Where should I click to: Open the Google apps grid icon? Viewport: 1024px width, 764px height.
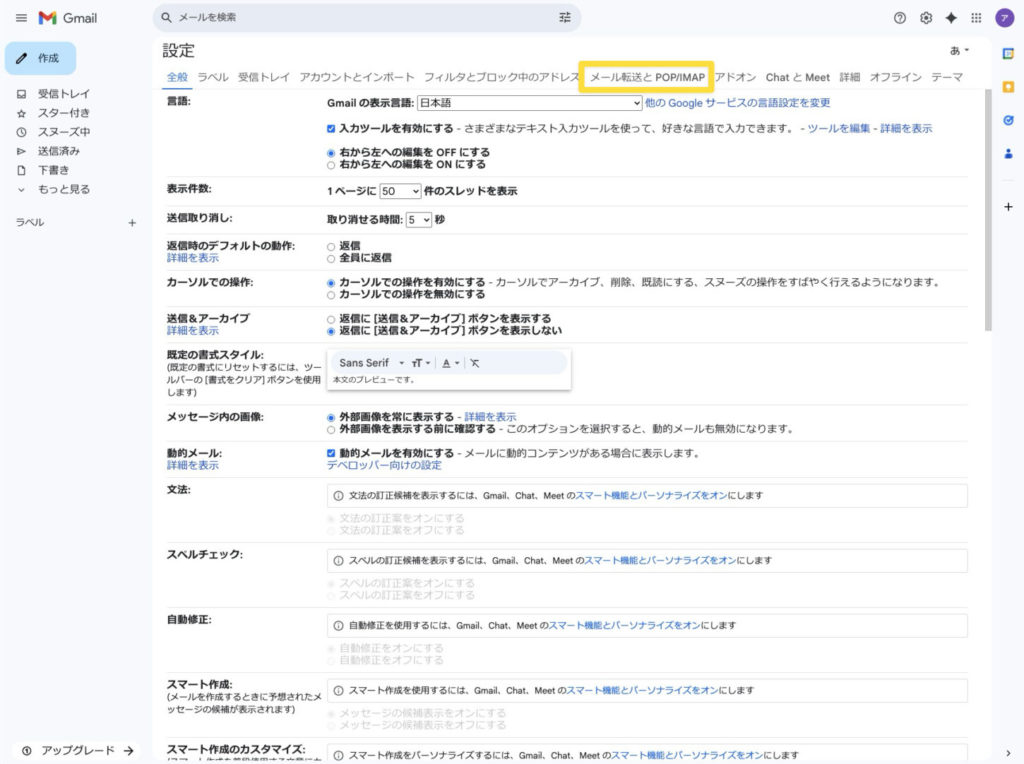(x=976, y=18)
